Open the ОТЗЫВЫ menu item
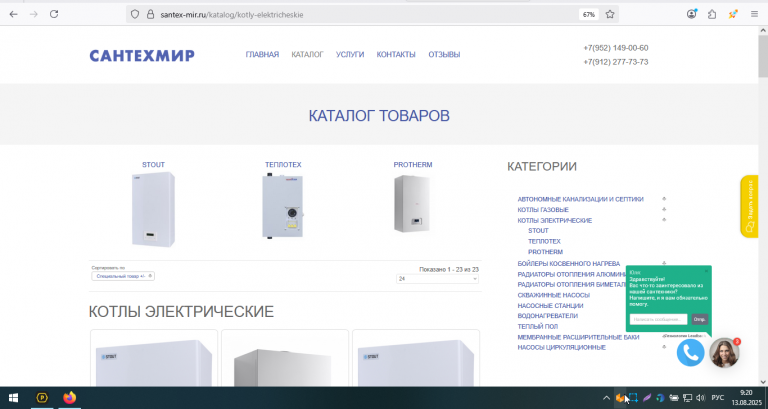768x409 pixels. coord(444,54)
